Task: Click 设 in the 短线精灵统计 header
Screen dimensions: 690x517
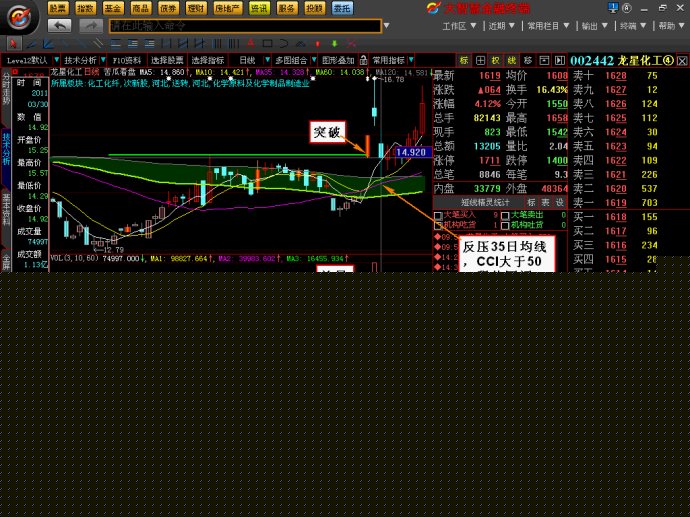Action: pos(559,202)
